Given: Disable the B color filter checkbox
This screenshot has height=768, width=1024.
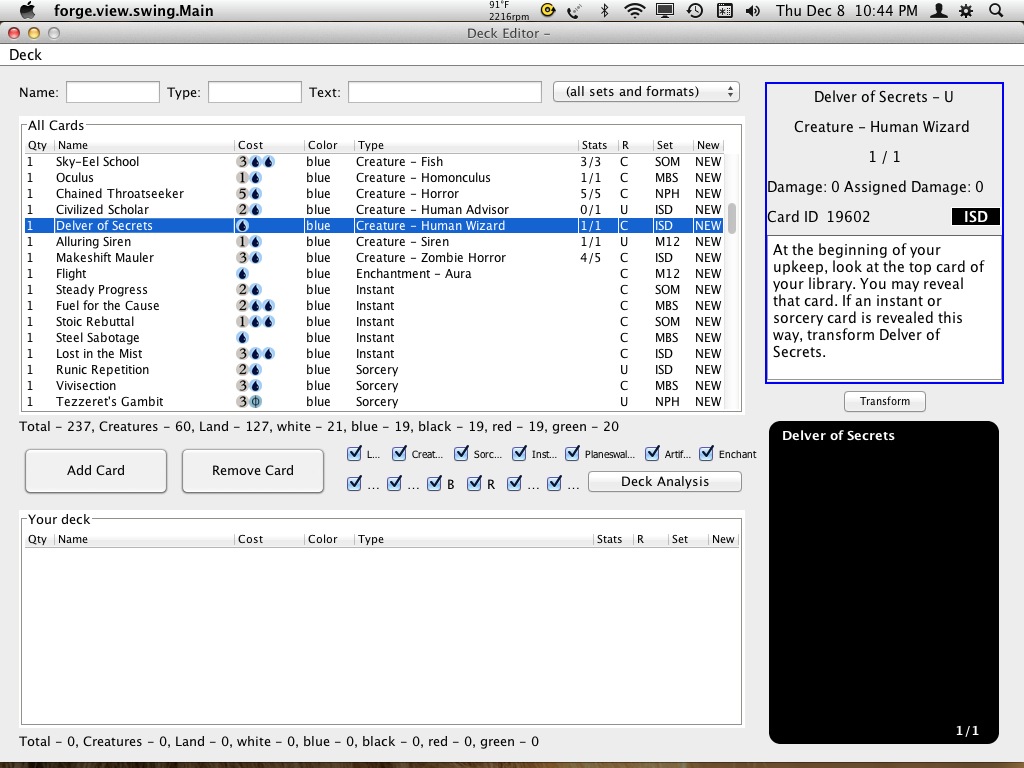Looking at the screenshot, I should (435, 484).
